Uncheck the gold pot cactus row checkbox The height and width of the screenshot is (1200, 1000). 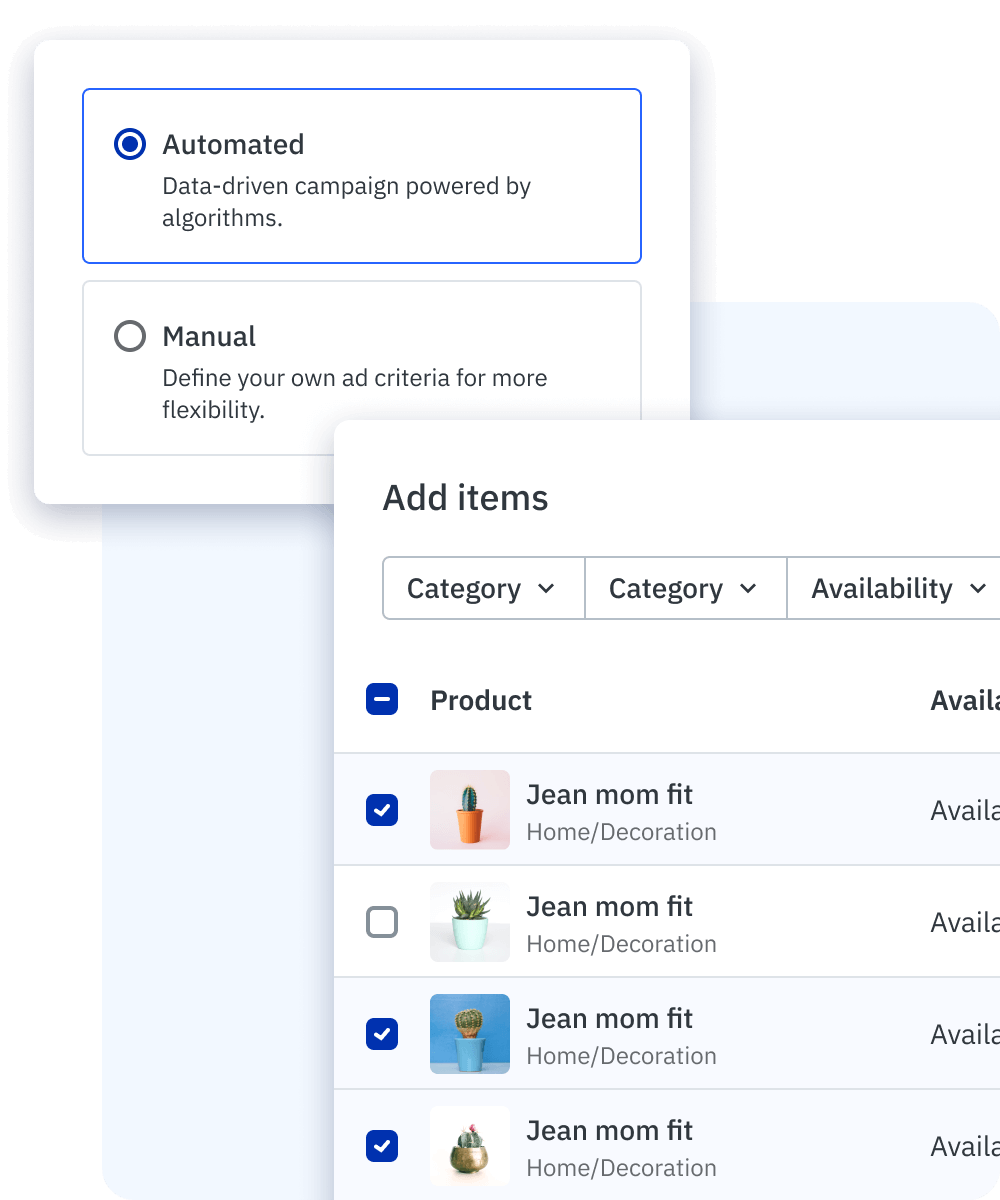[x=382, y=1146]
